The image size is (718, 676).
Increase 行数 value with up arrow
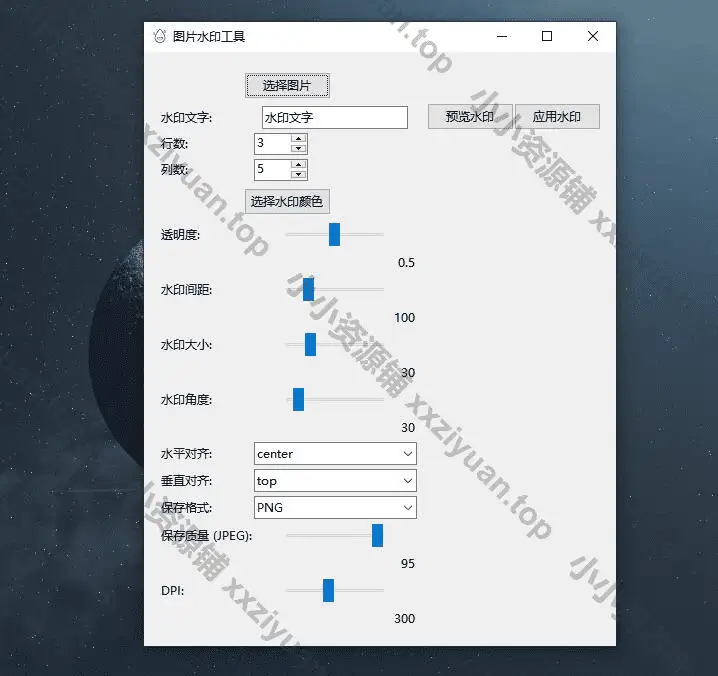point(298,139)
